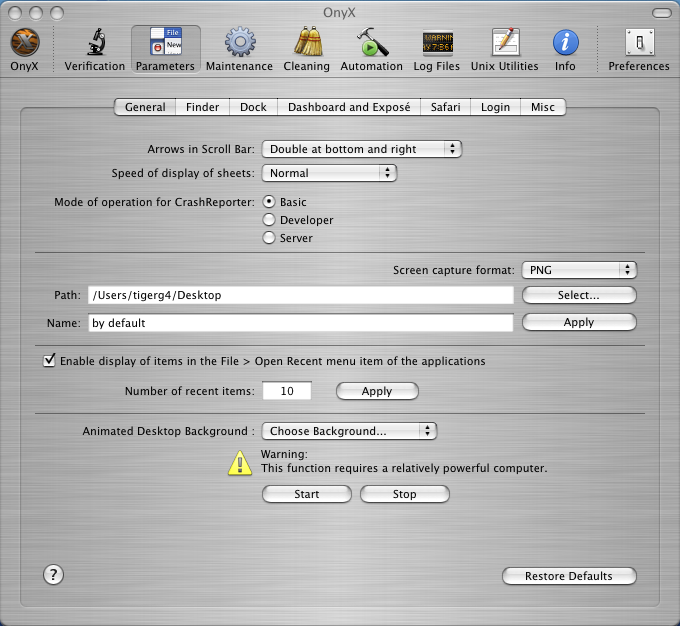
Task: Click Apply next to the Name field
Action: (x=579, y=322)
